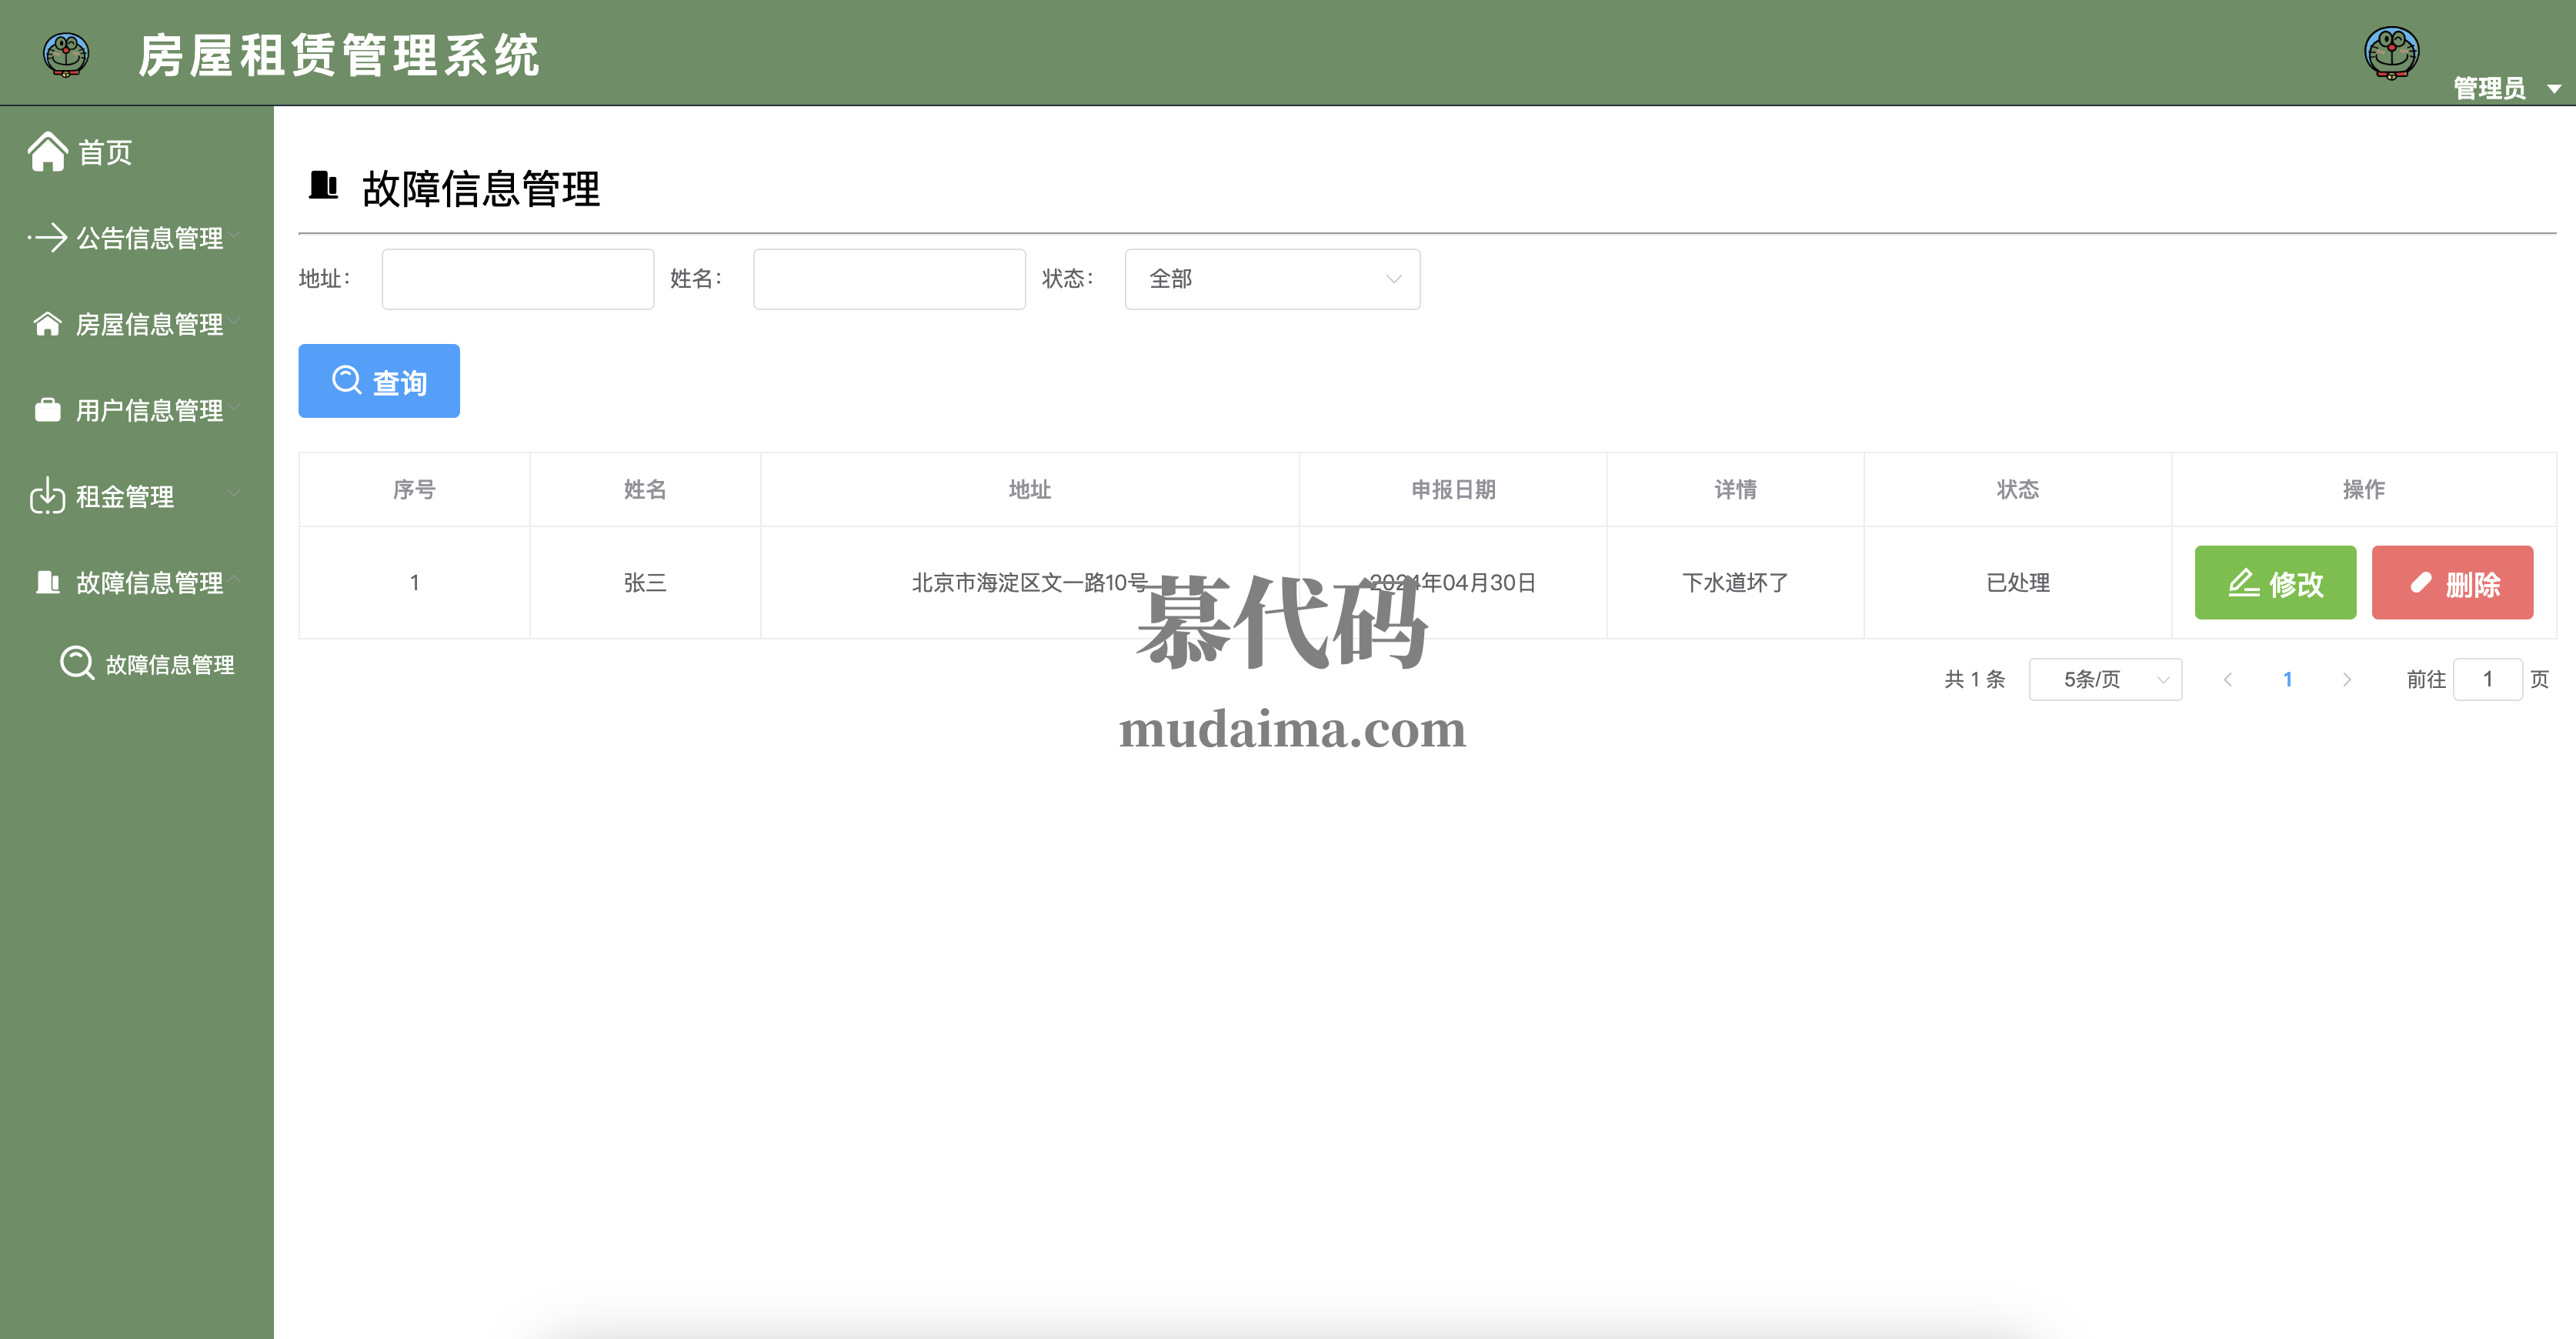Screen dimensions: 2576x1339
Task: Collapse the 故障信息管理 sidebar menu
Action: pos(150,582)
